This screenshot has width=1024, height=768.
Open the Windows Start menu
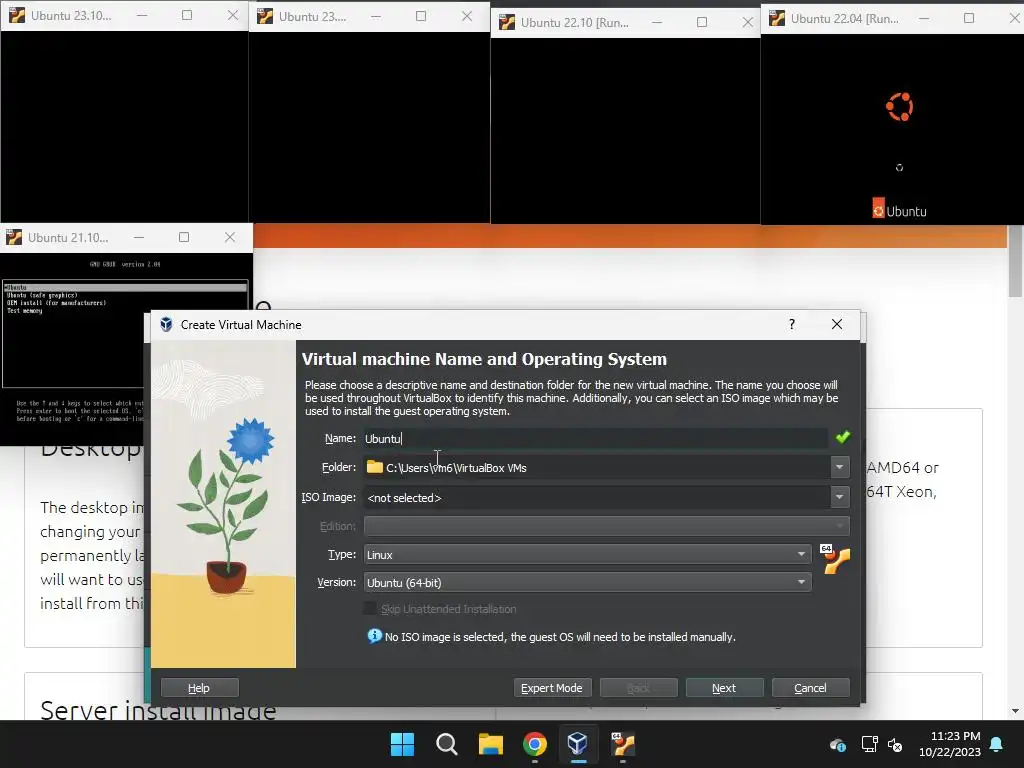(x=402, y=744)
